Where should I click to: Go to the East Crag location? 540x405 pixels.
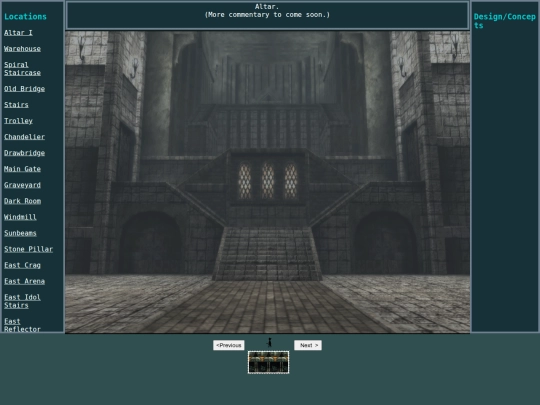click(x=22, y=265)
